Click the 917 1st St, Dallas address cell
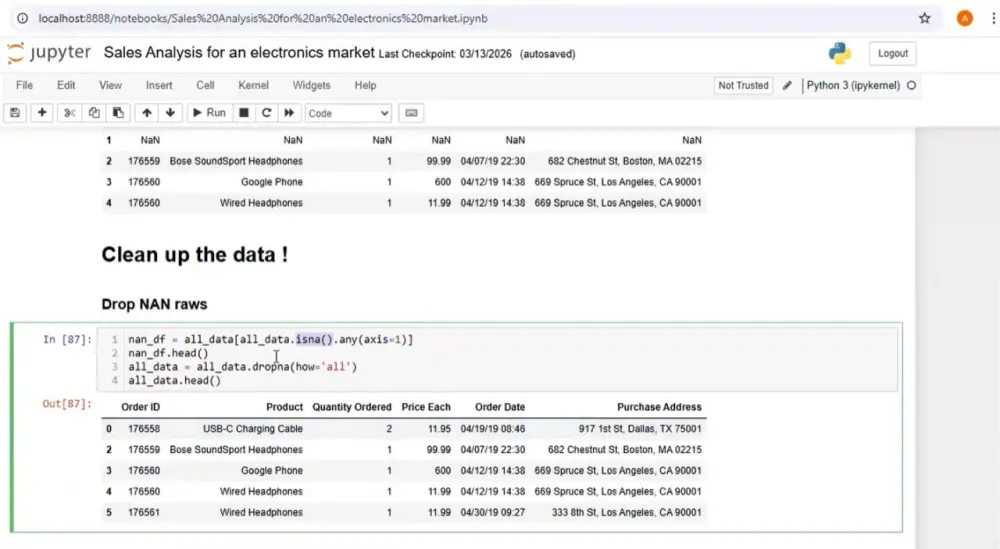The image size is (1000, 549). pyautogui.click(x=640, y=429)
